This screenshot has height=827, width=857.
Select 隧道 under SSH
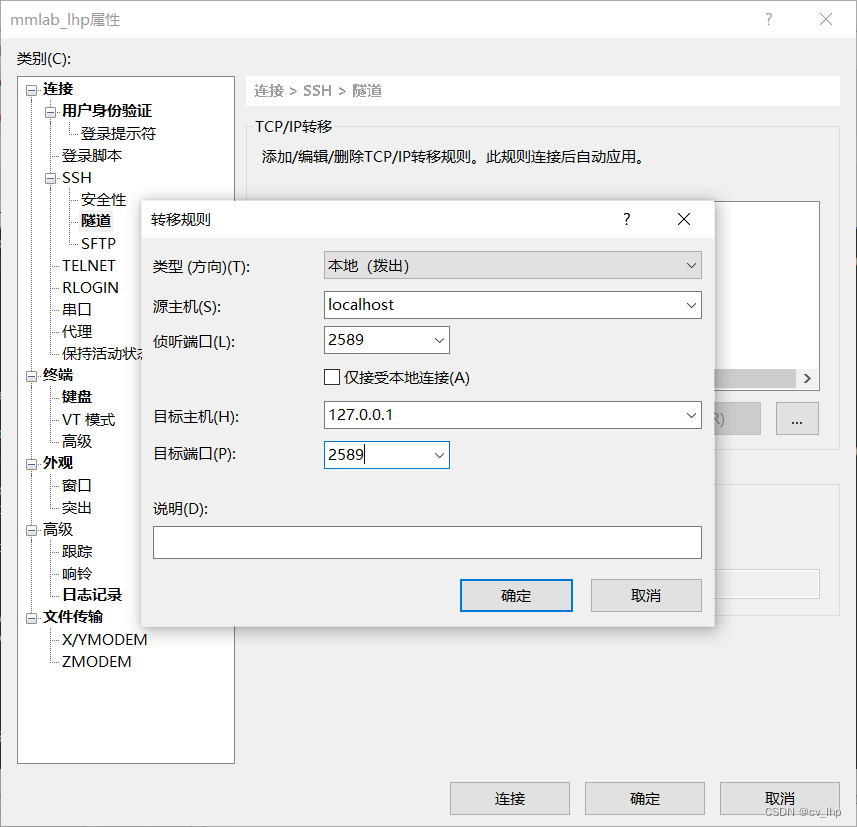(96, 221)
